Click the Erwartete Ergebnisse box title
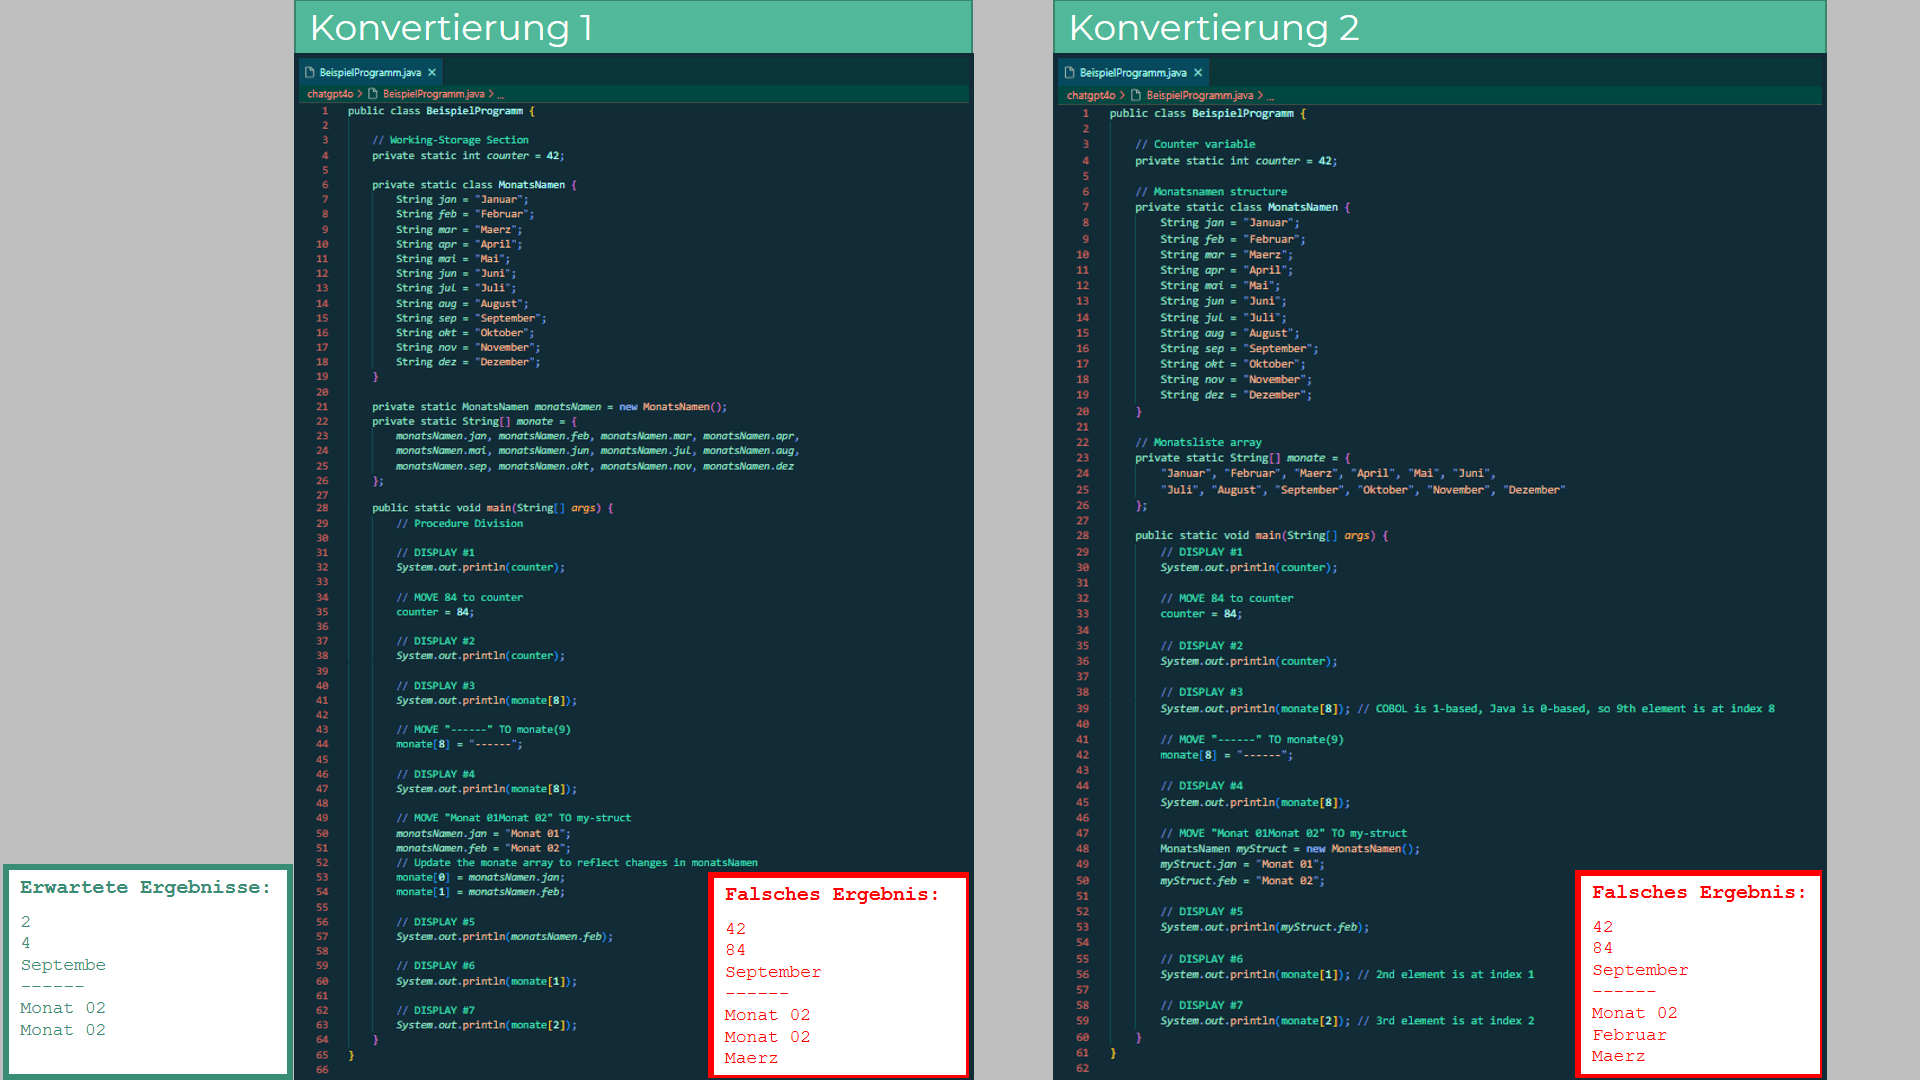This screenshot has width=1920, height=1080. tap(145, 888)
